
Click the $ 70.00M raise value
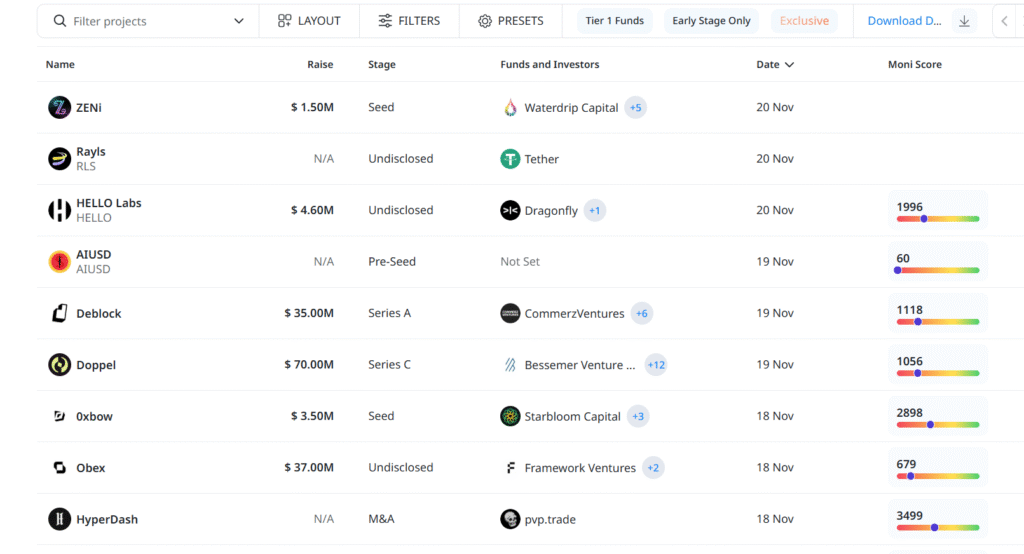point(309,365)
